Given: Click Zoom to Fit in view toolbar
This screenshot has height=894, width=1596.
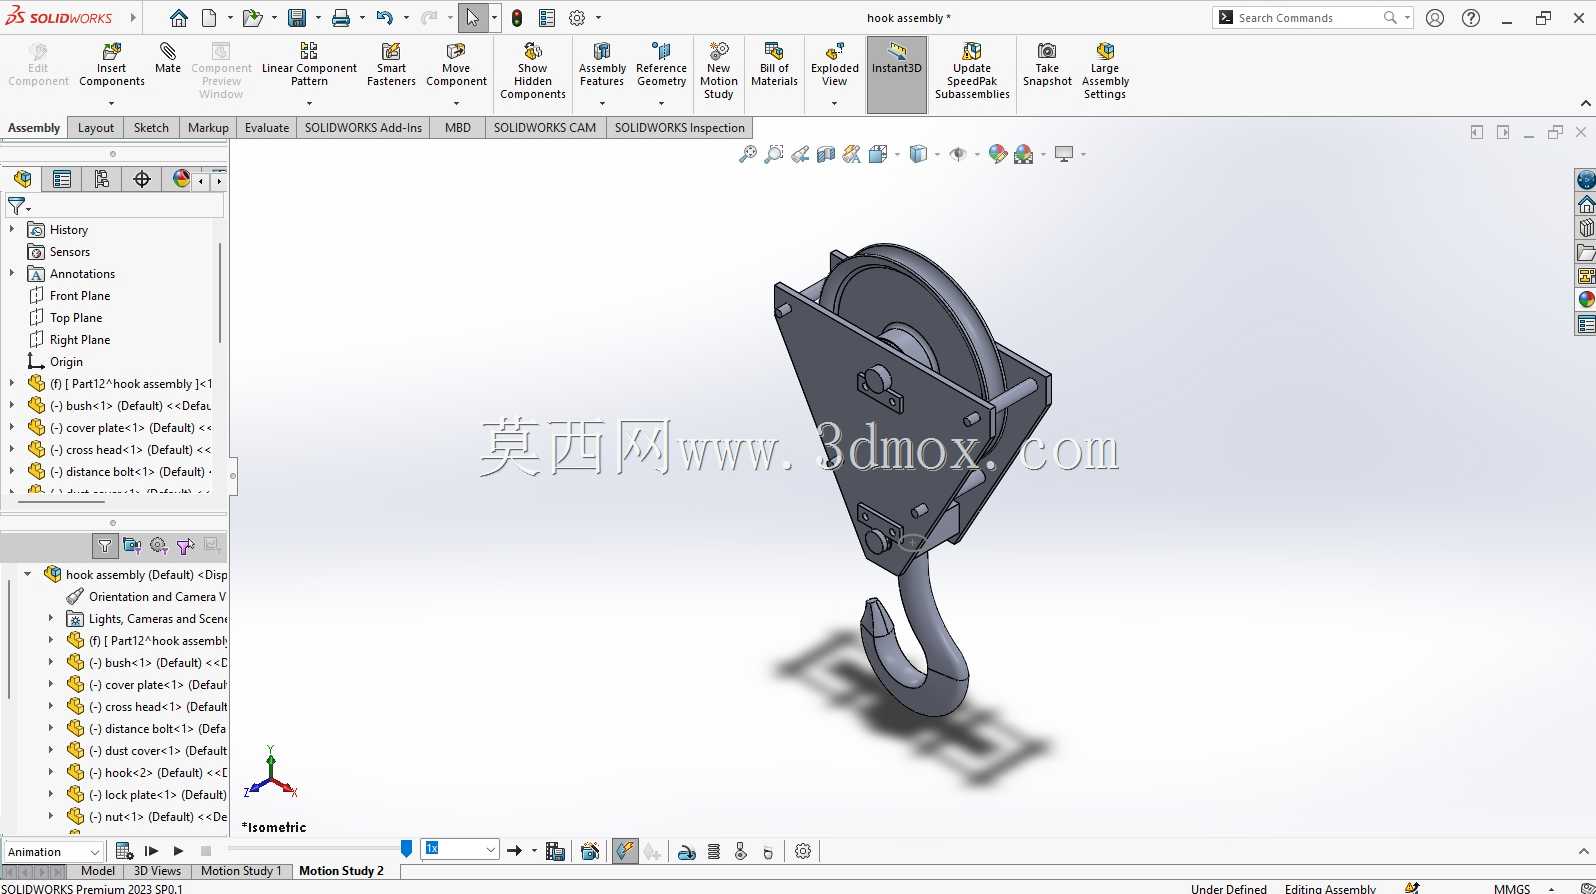Looking at the screenshot, I should click(x=748, y=154).
